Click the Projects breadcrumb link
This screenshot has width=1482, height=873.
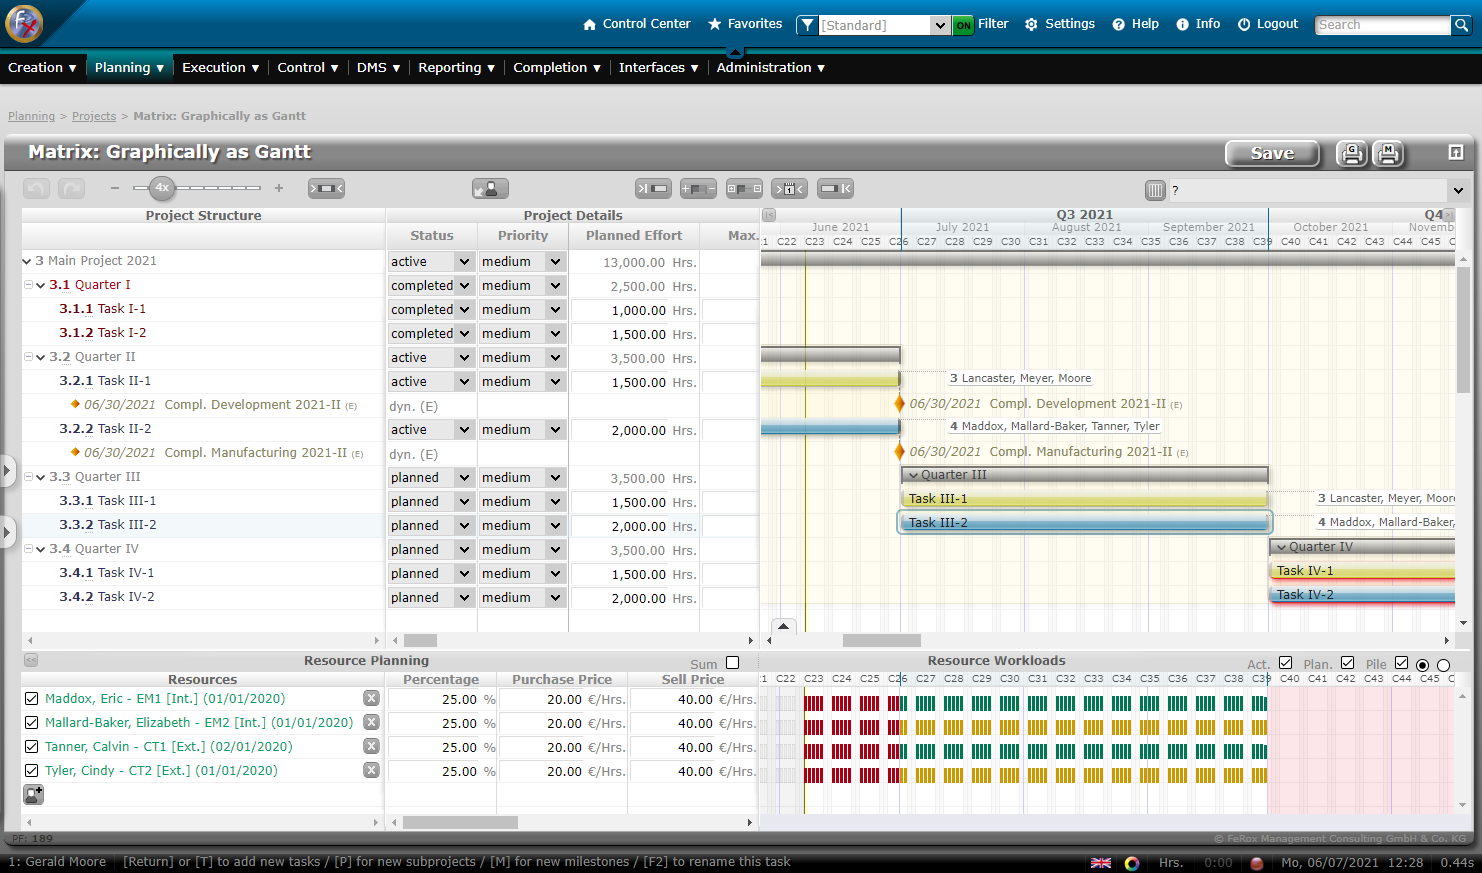coord(93,116)
